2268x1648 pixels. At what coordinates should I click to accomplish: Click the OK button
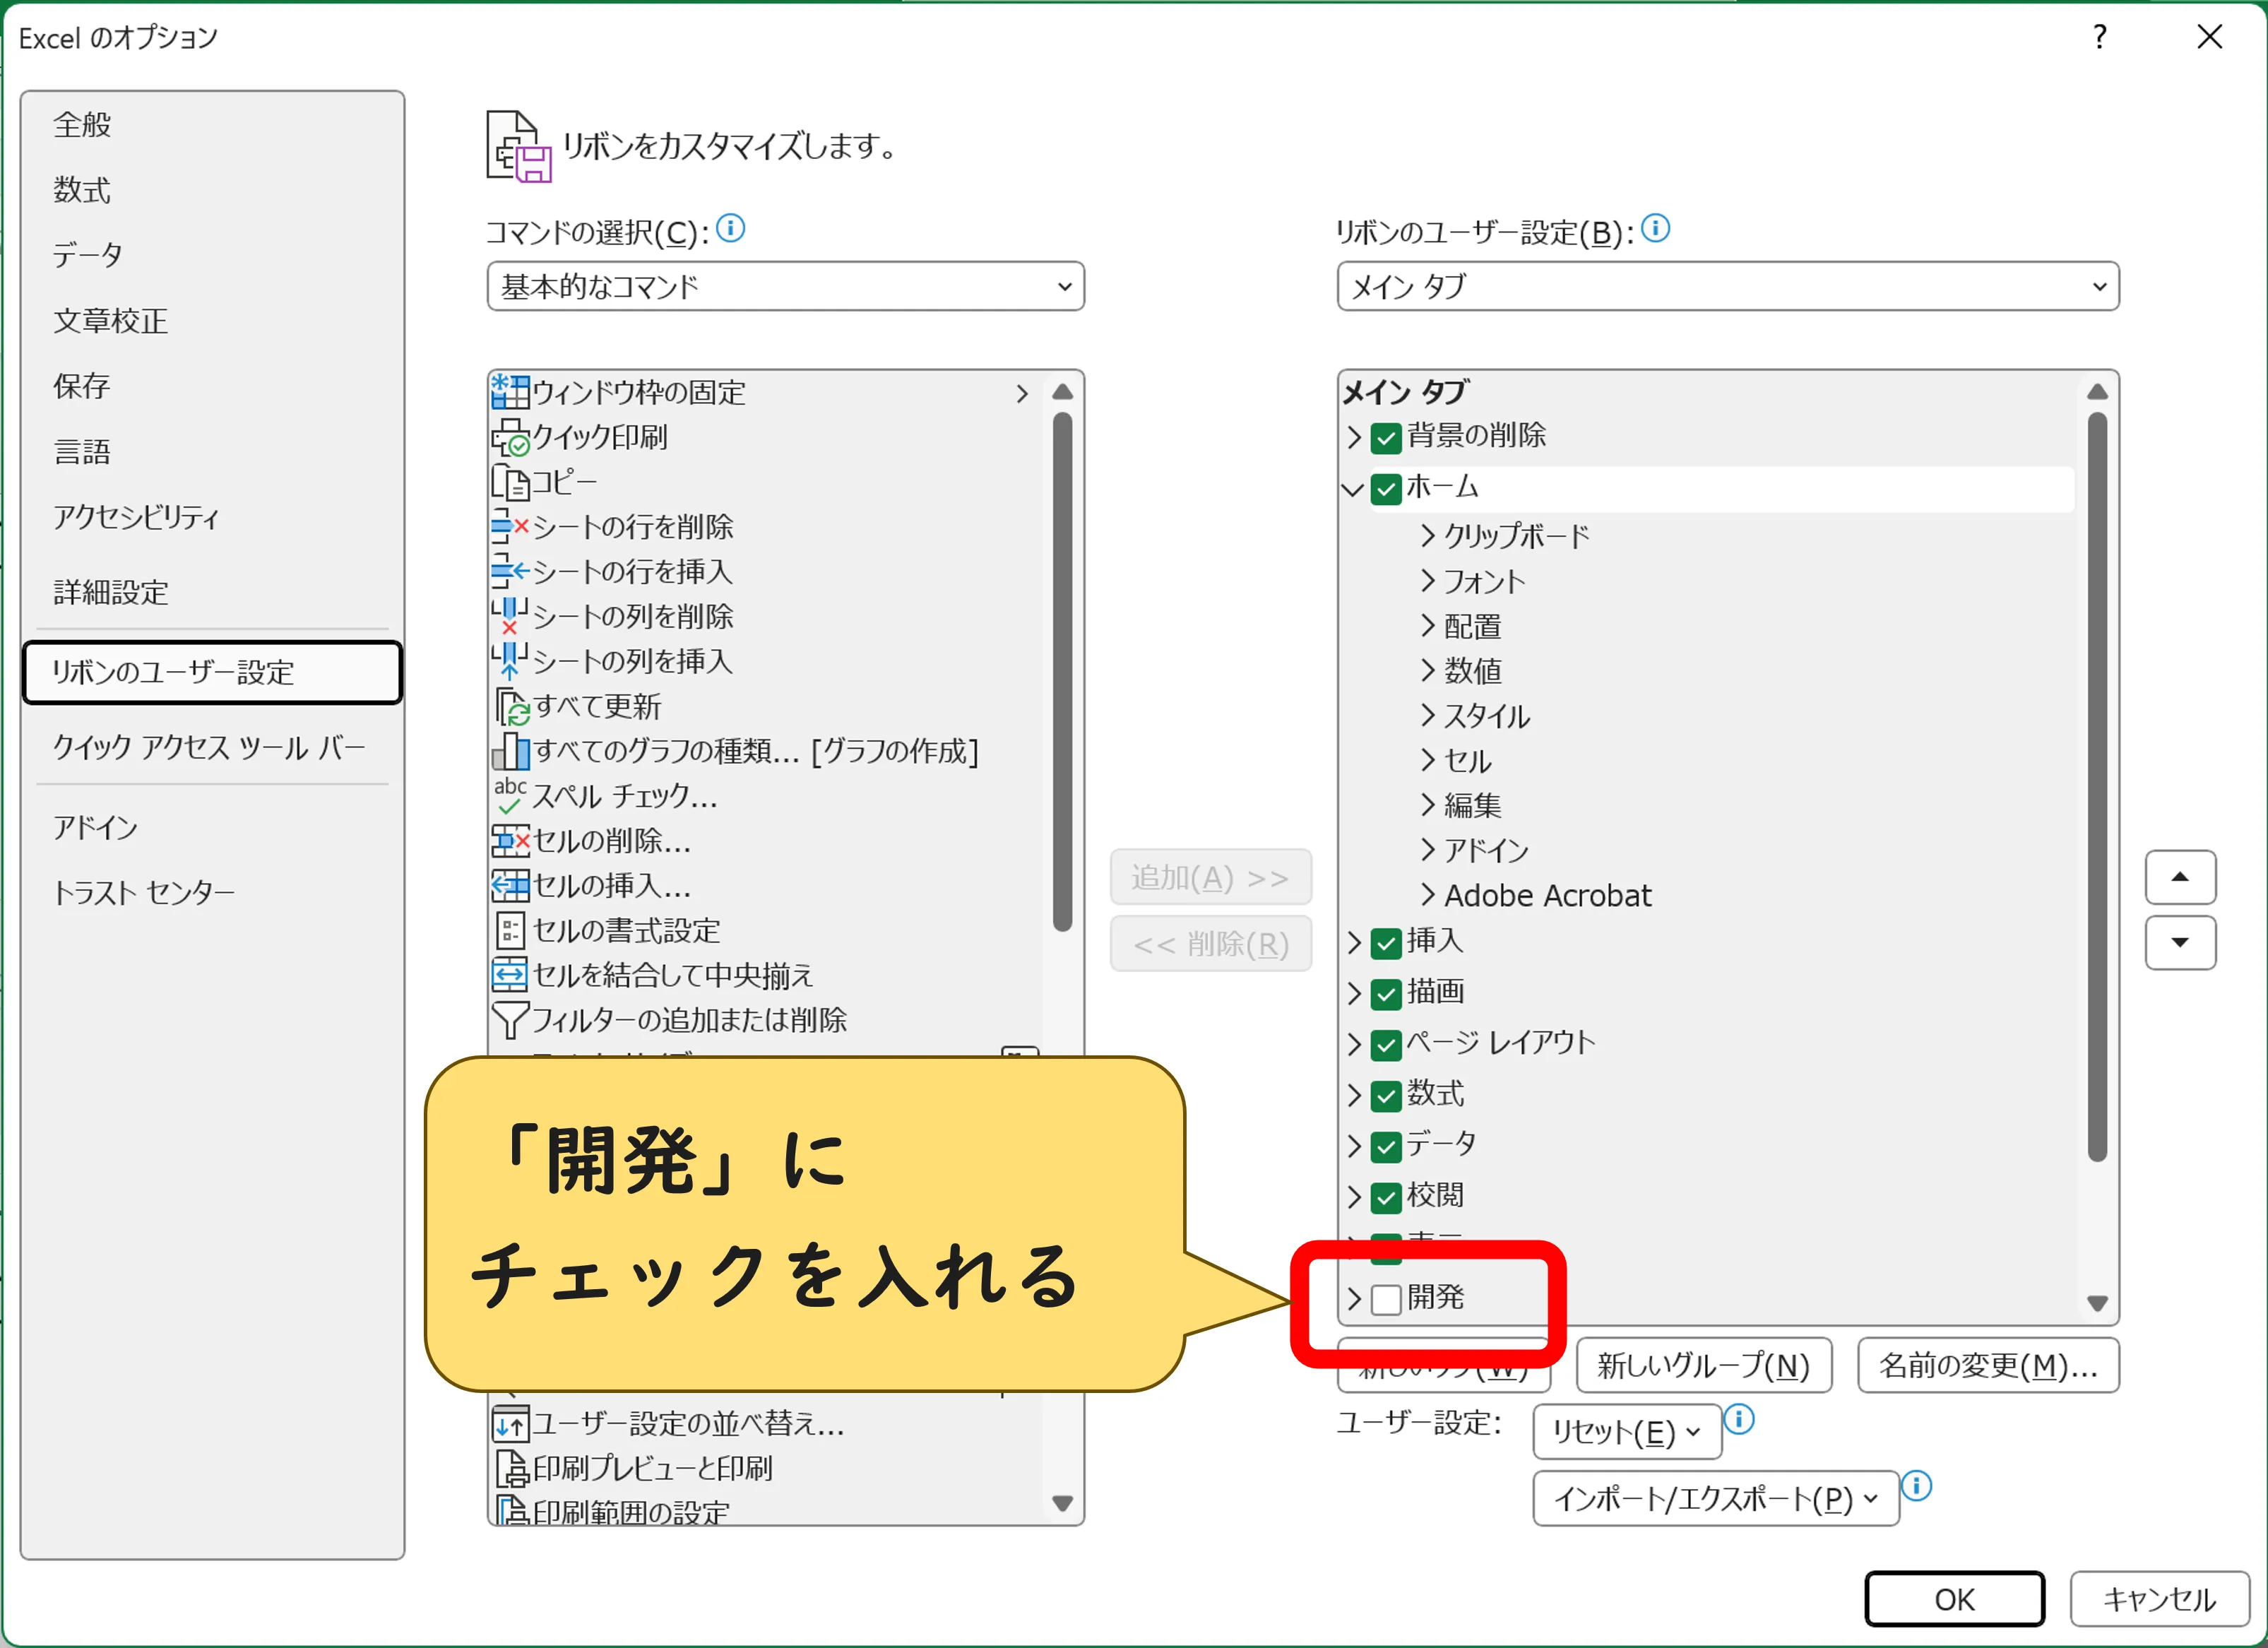click(x=1954, y=1599)
